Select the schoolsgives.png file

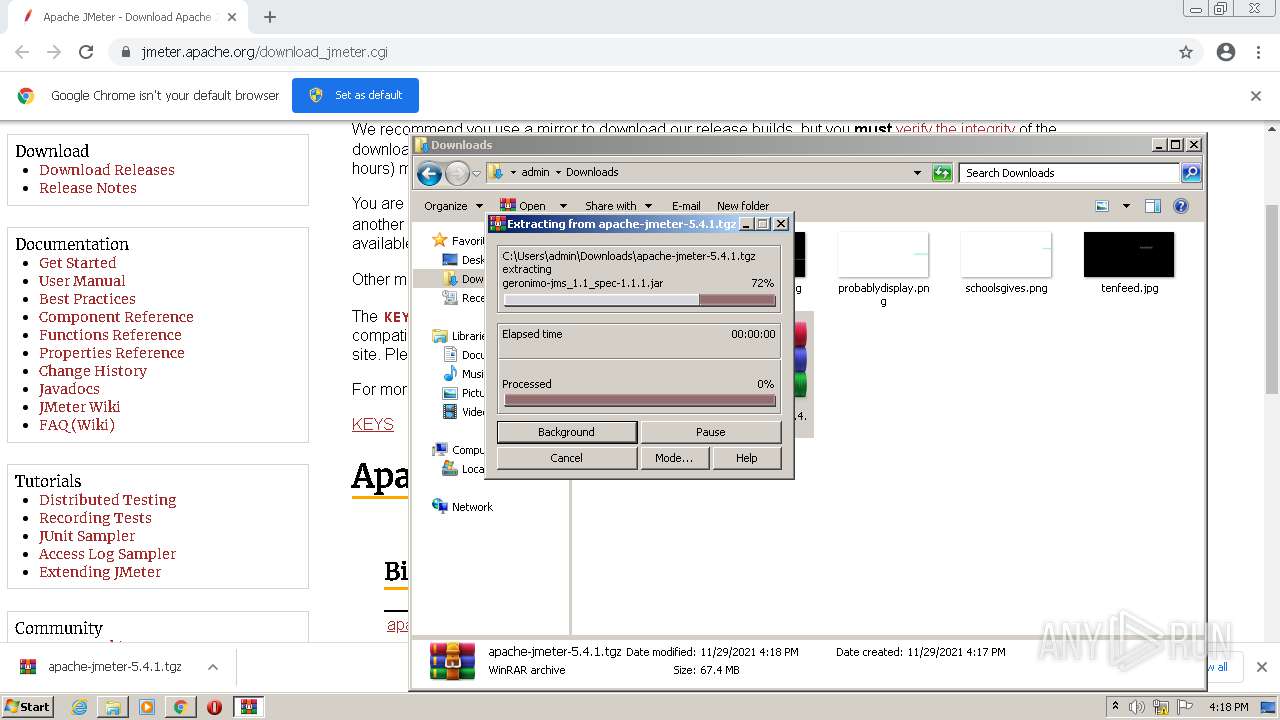click(x=1006, y=264)
